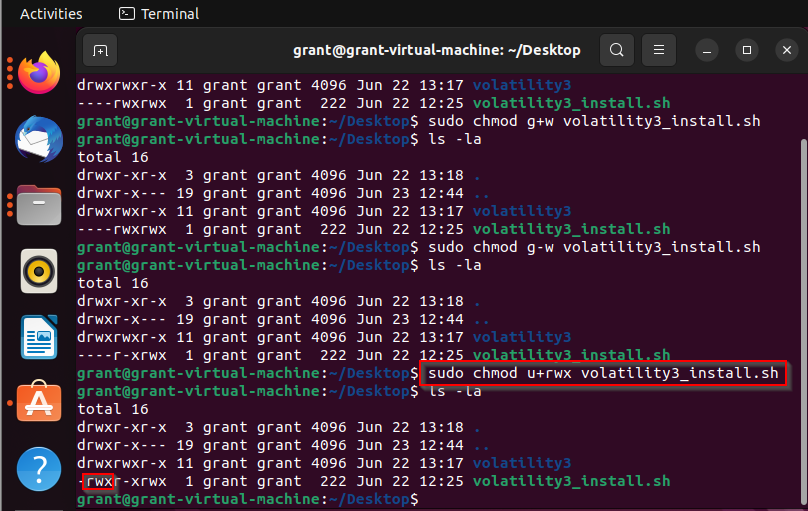Open the Help icon in dock
808x511 pixels.
39,469
